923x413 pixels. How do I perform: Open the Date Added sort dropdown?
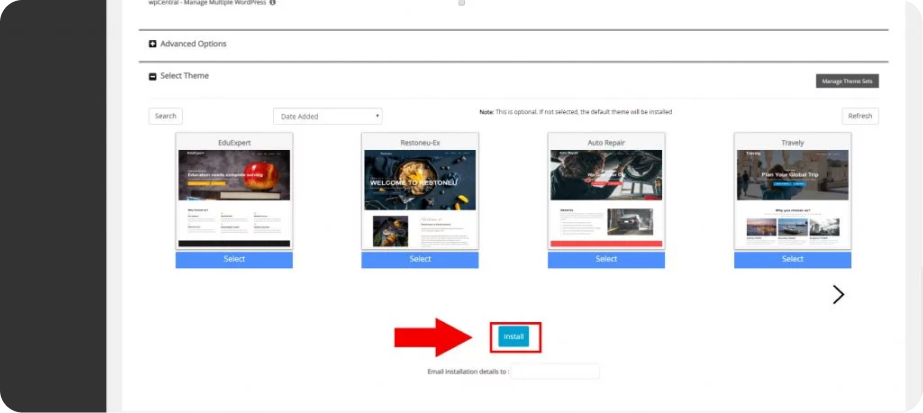[328, 116]
